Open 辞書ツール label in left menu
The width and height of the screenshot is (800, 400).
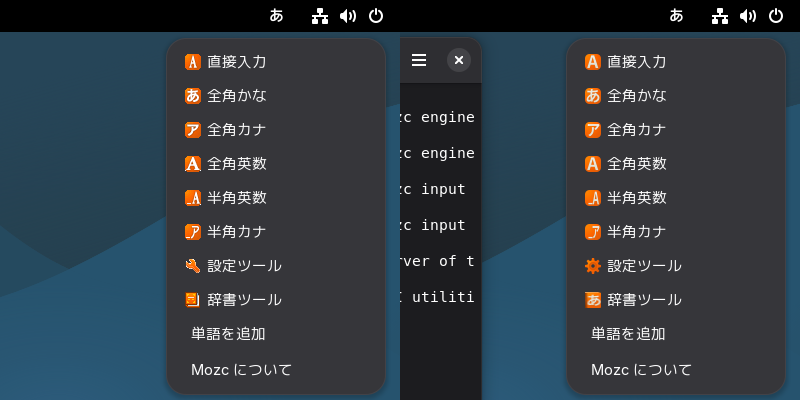click(x=244, y=299)
